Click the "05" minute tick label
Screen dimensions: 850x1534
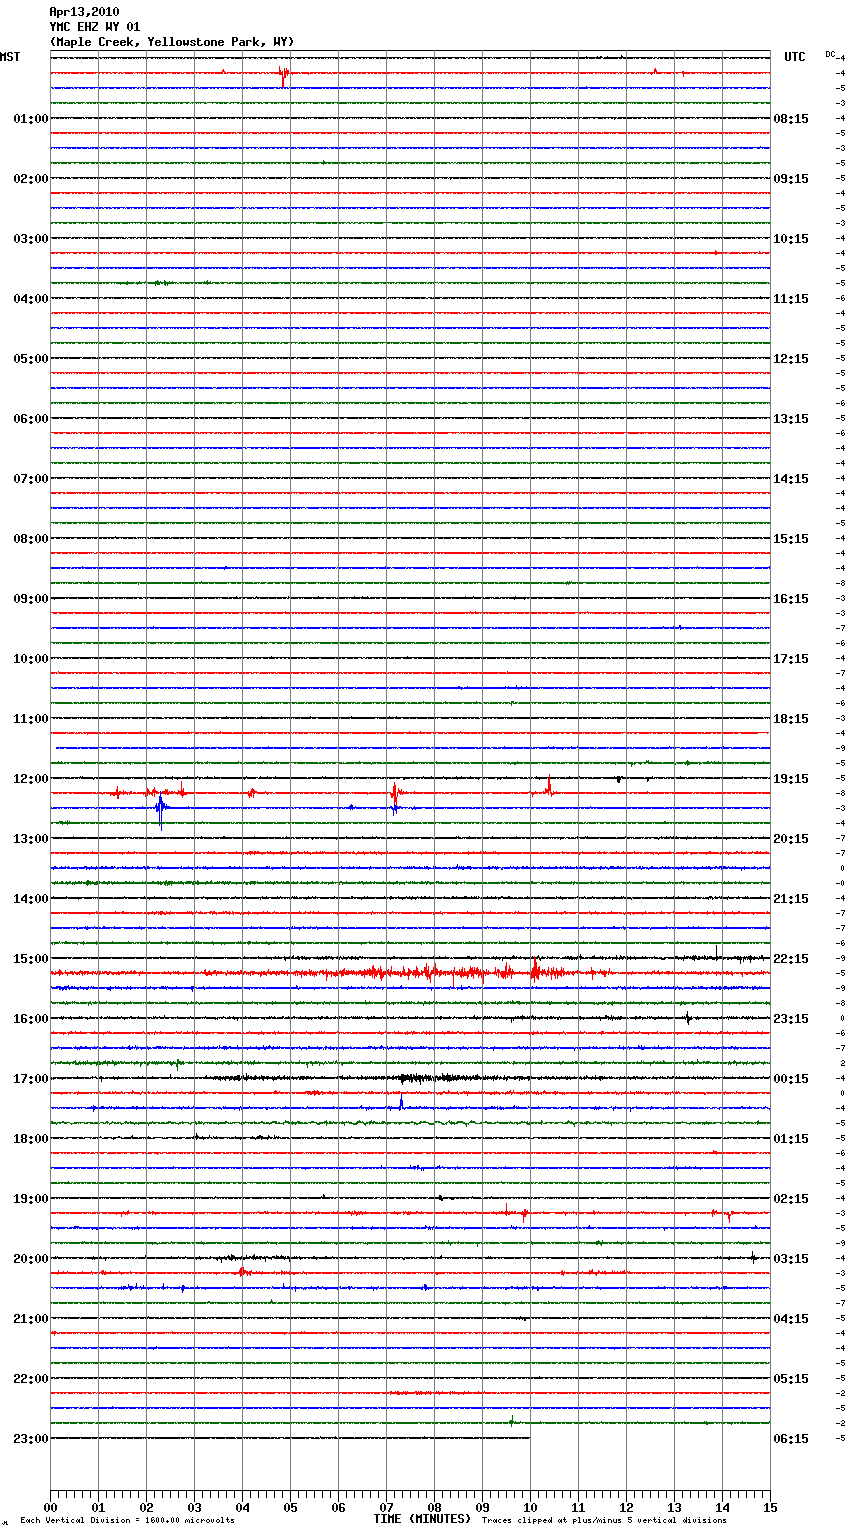point(290,1507)
